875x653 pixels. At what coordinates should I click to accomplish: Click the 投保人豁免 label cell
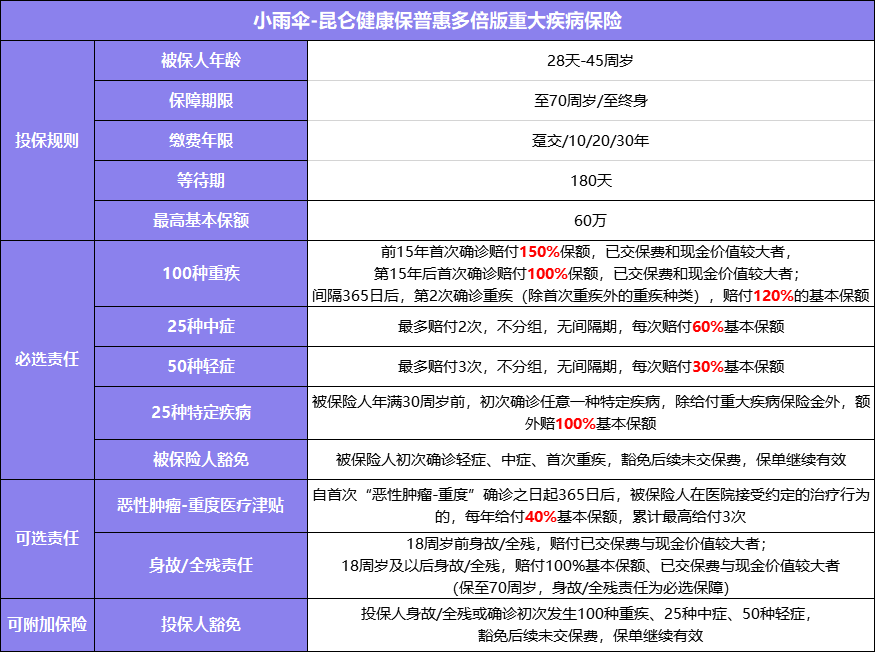point(201,624)
